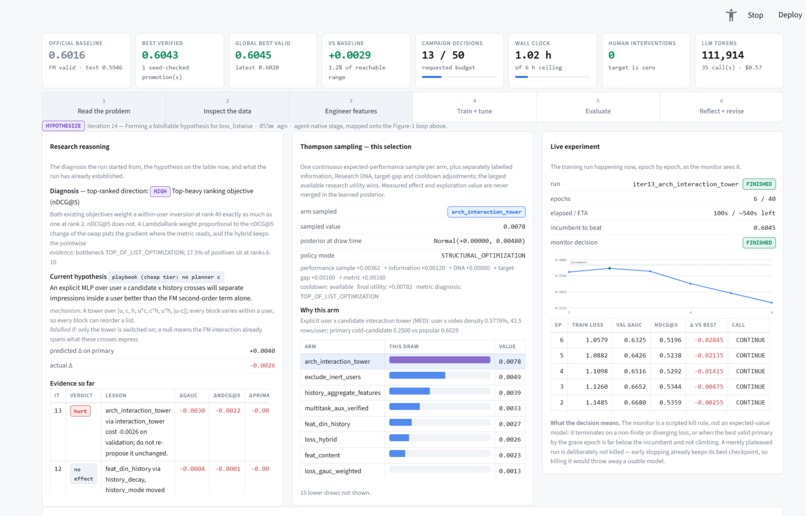
Task: Click CONTINUE in the epoch 6 row
Action: [750, 340]
